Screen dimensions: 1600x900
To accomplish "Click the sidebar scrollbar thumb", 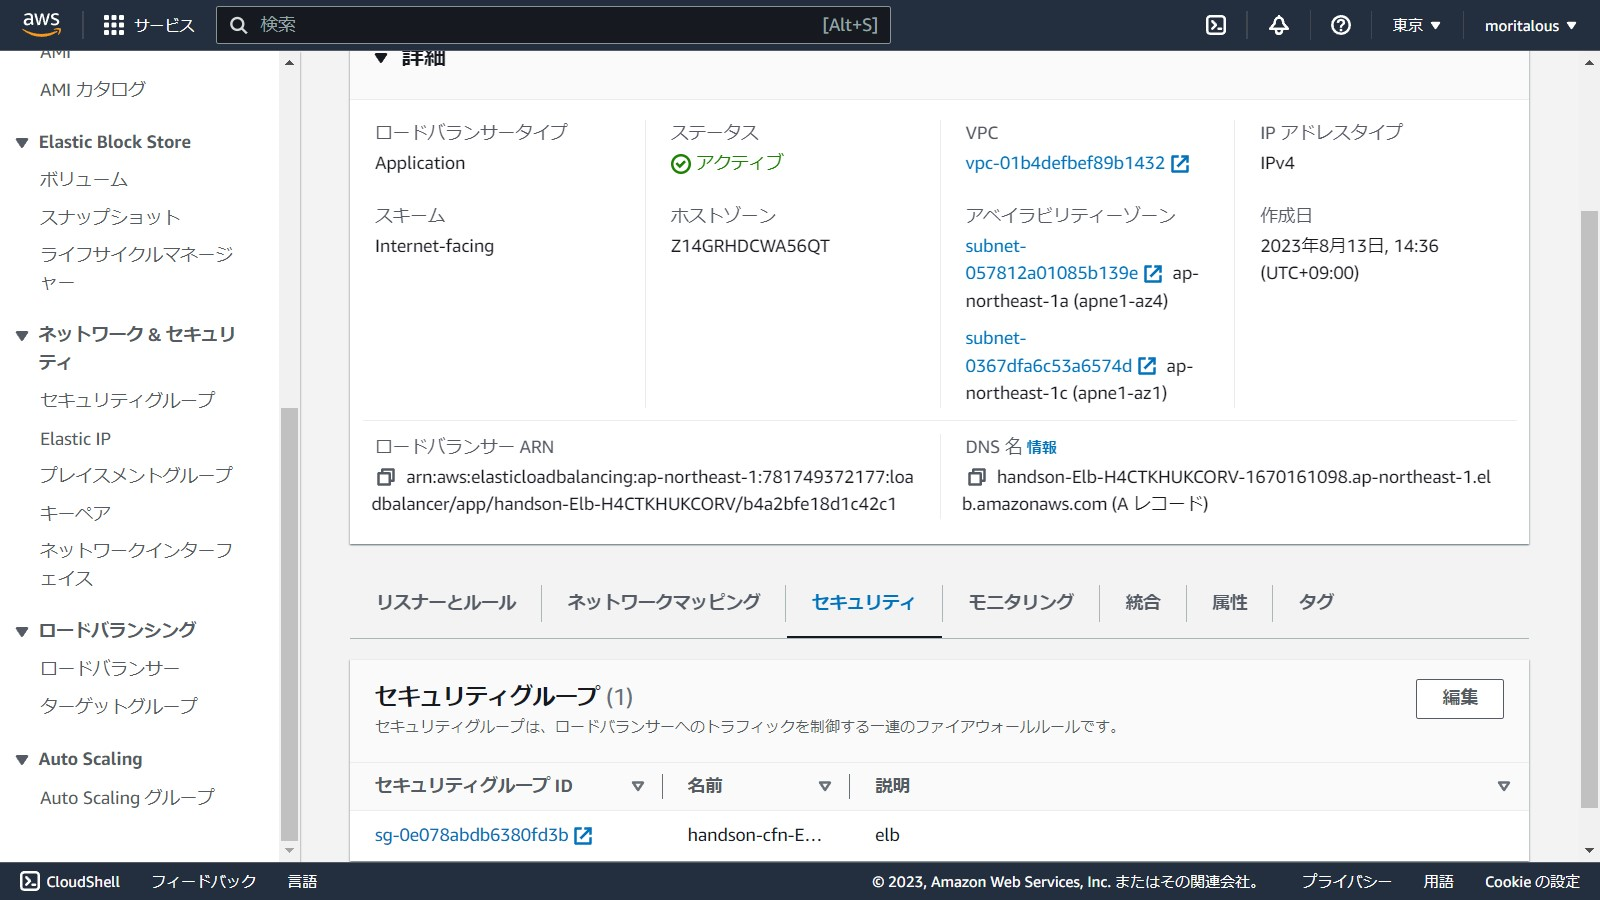I will (289, 624).
